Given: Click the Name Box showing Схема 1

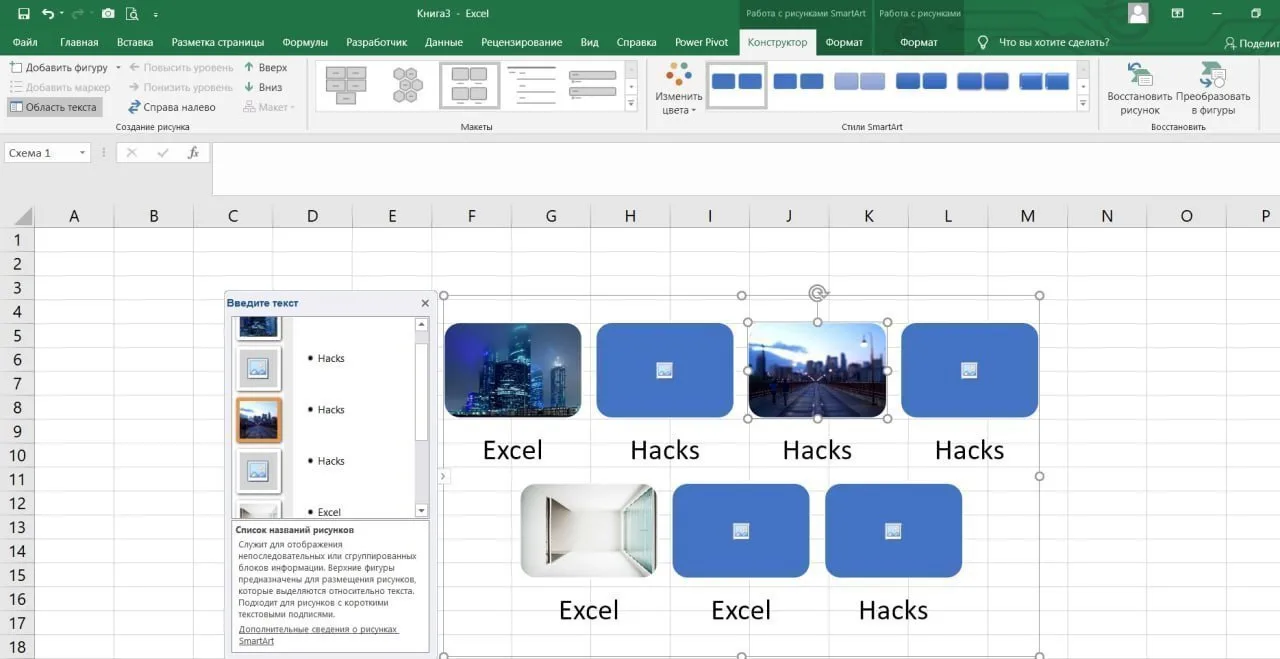Looking at the screenshot, I should (x=40, y=153).
